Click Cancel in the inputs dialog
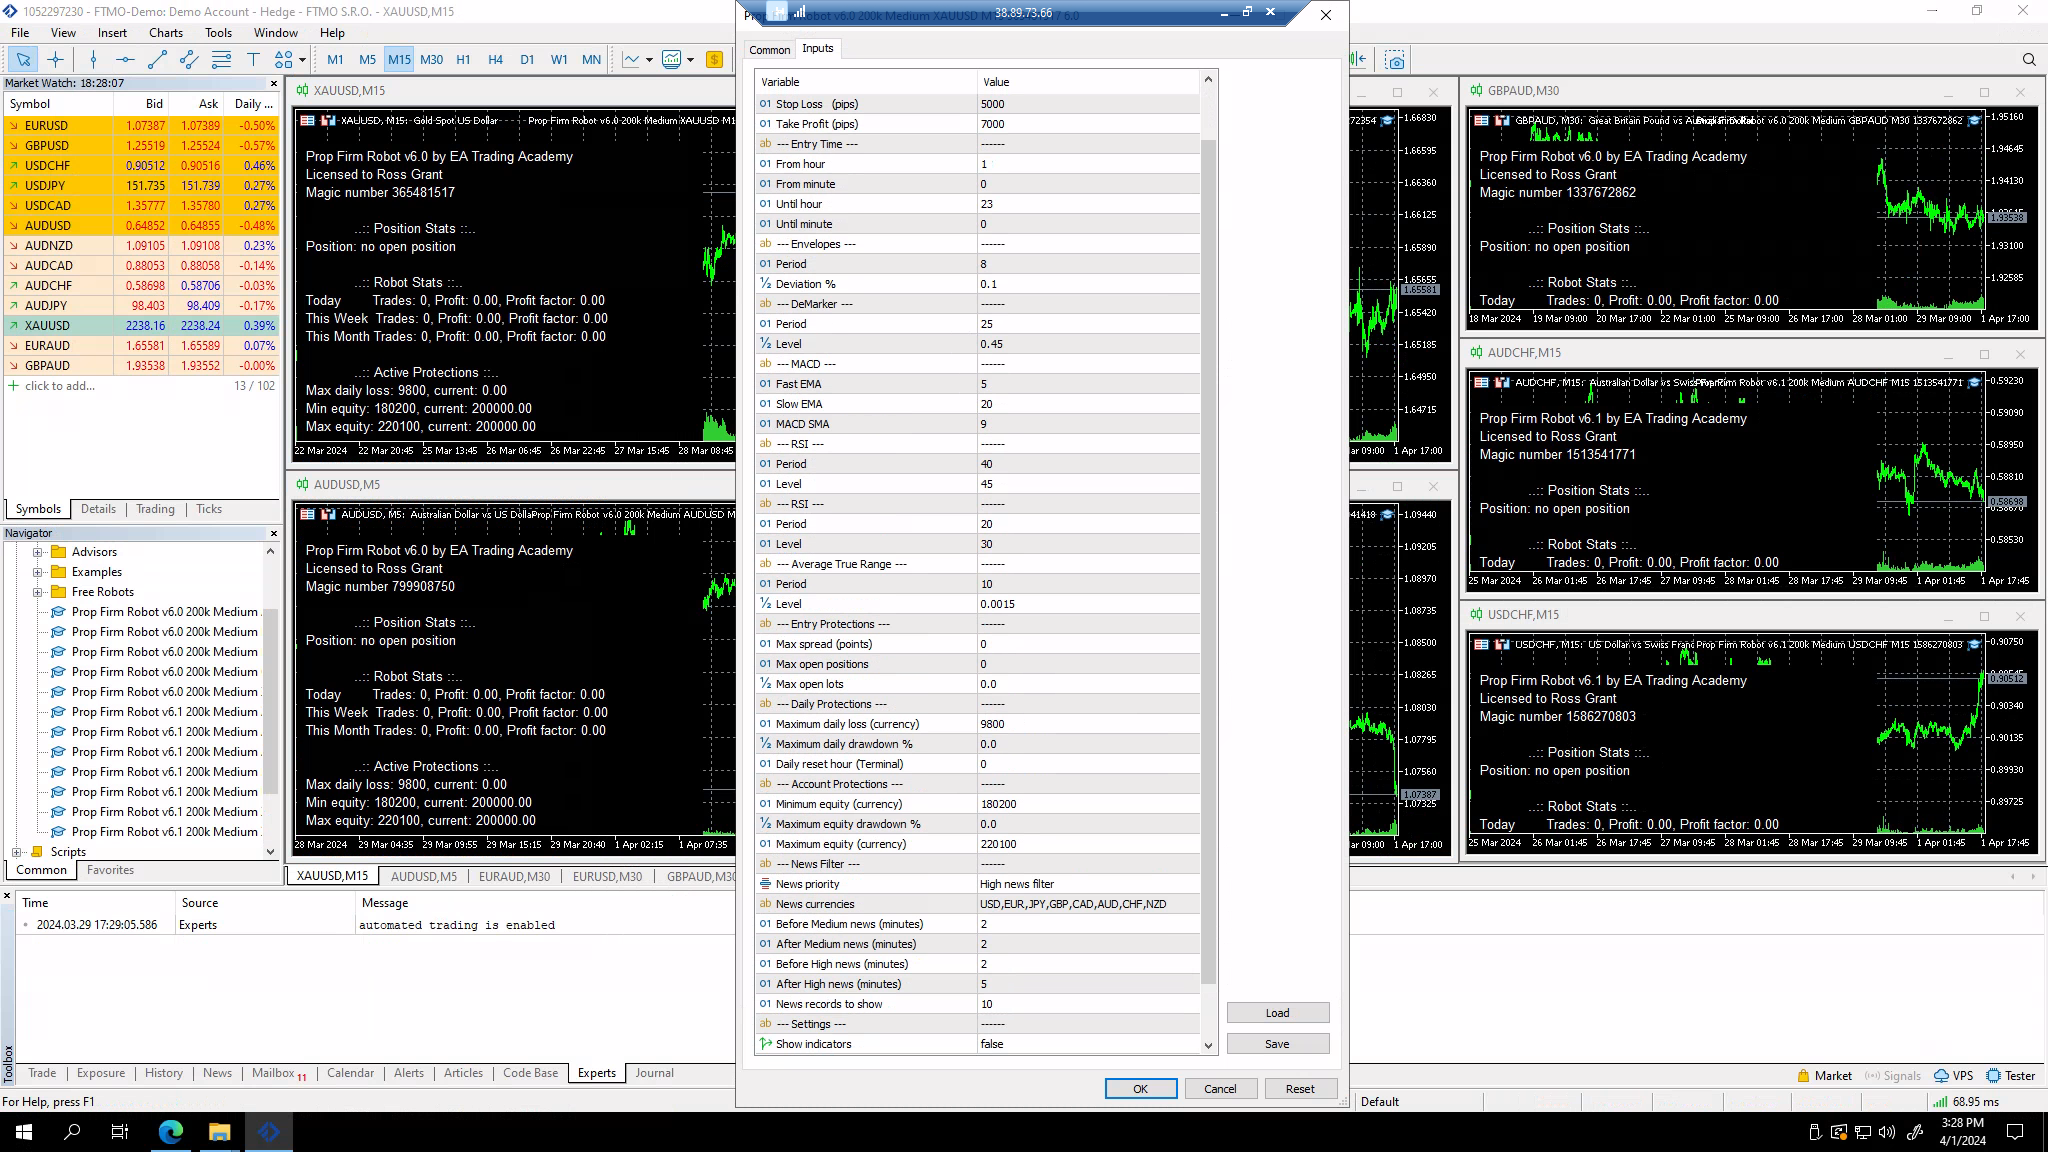The height and width of the screenshot is (1152, 2048). coord(1220,1089)
